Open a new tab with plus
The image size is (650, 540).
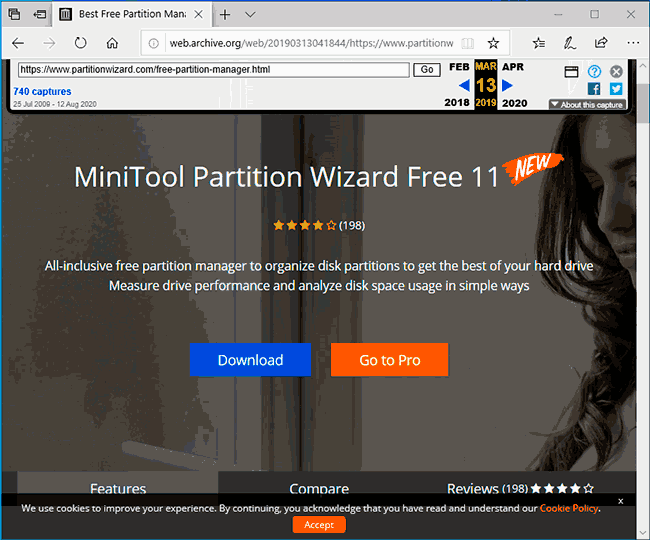[x=225, y=15]
